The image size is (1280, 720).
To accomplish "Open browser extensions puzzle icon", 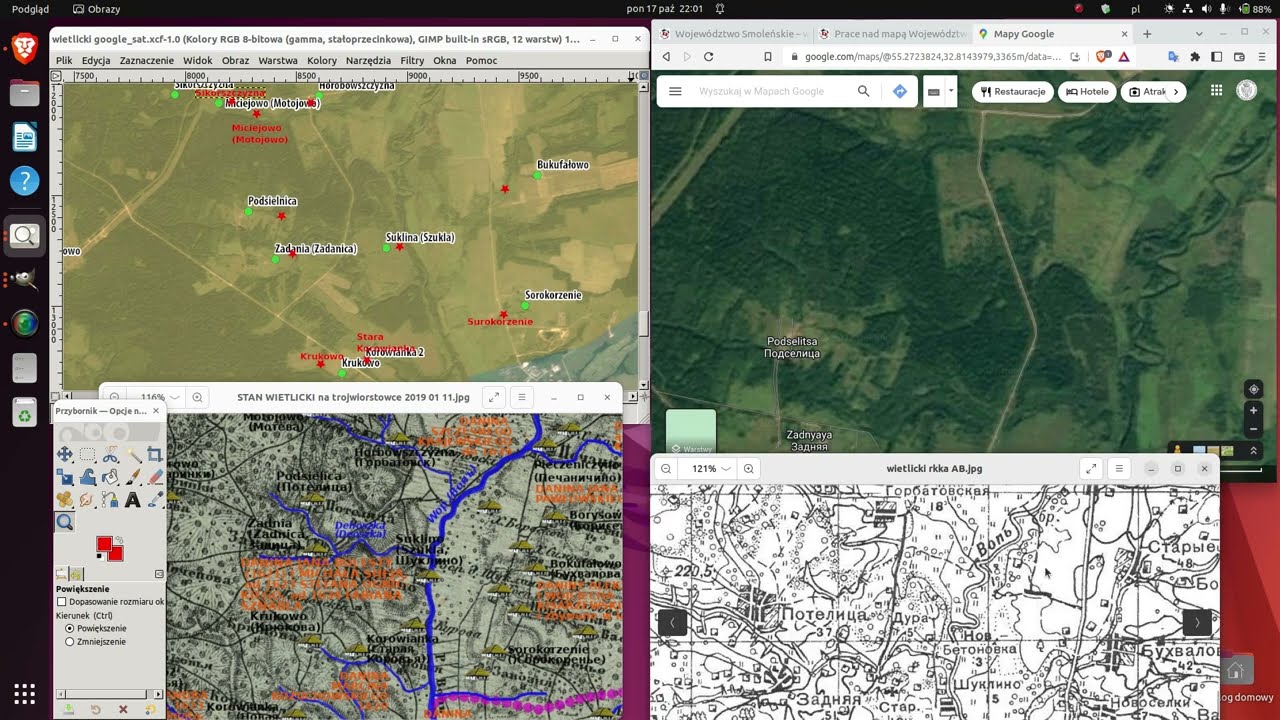I will pos(1194,57).
